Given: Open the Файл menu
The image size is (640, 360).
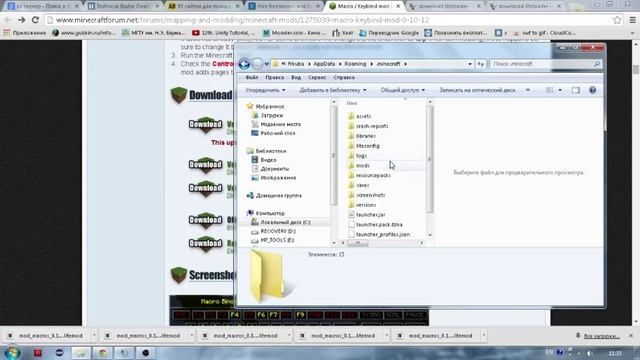Looking at the screenshot, I should pyautogui.click(x=252, y=78).
